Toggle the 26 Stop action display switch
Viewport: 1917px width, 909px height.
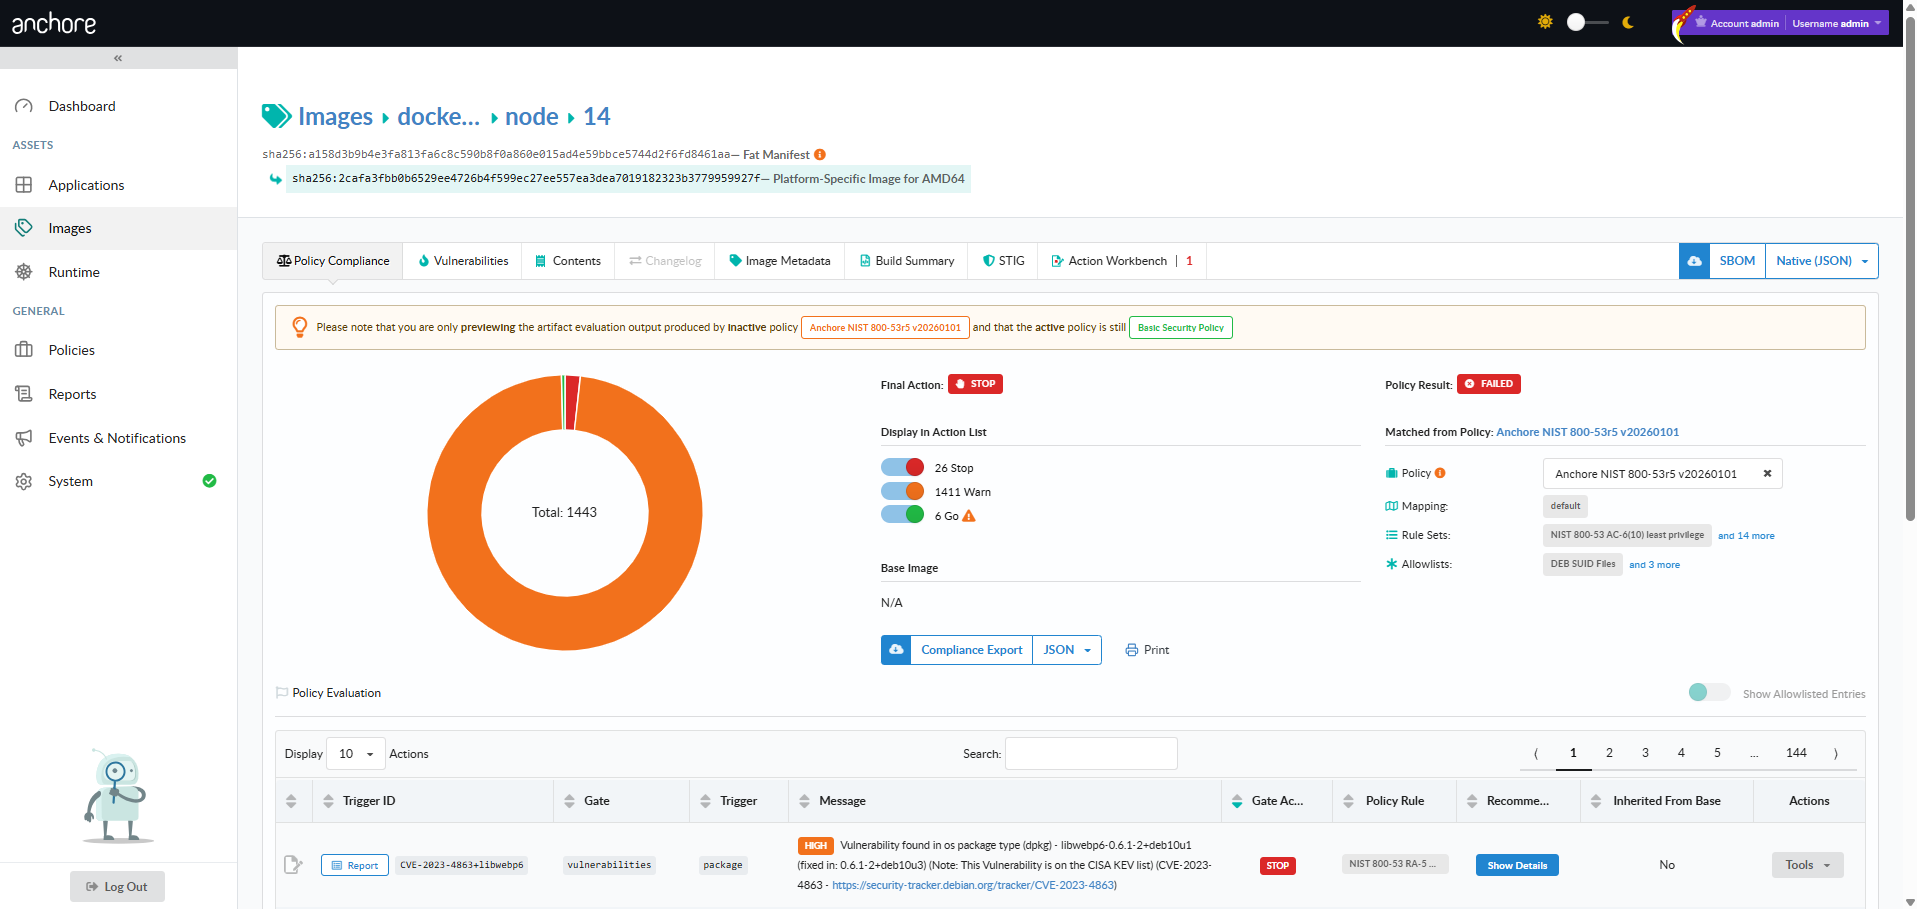click(902, 467)
